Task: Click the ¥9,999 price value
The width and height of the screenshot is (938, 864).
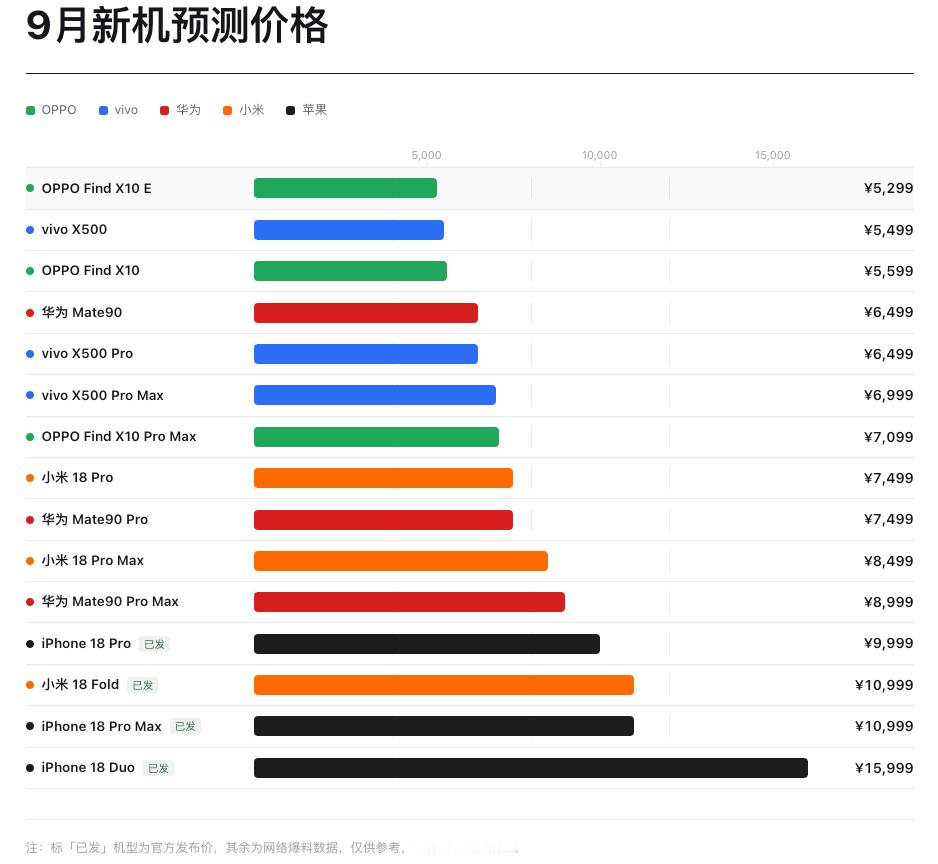Action: 888,643
